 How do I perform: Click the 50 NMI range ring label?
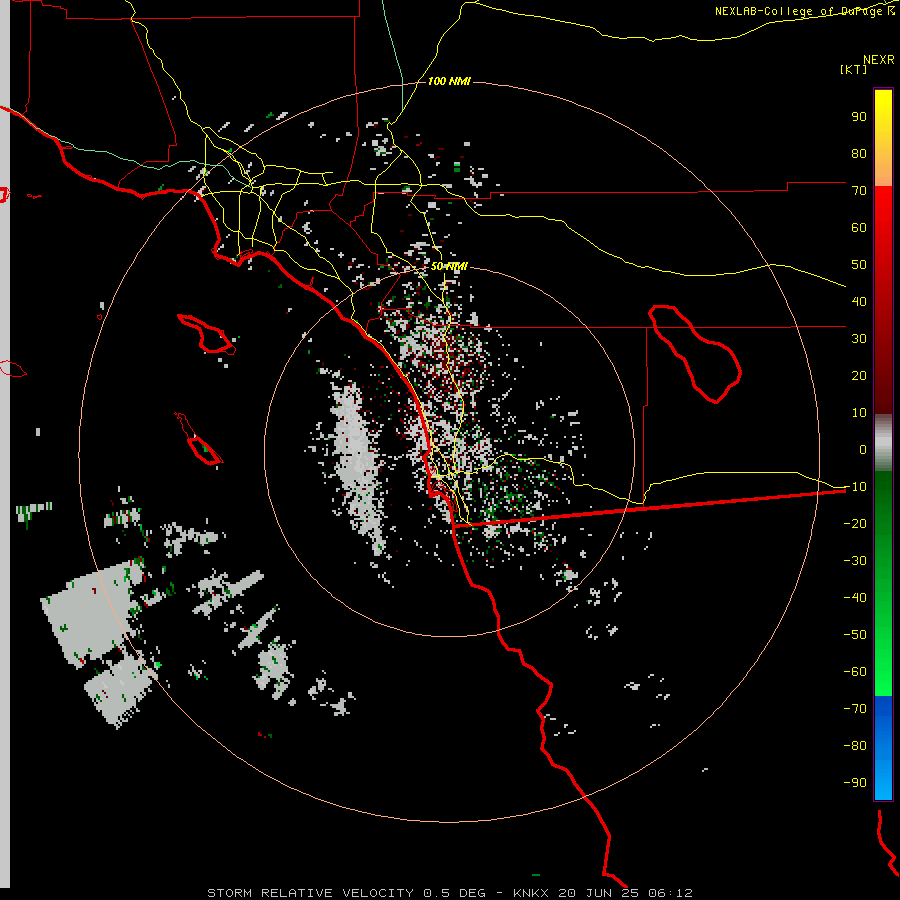point(449,266)
